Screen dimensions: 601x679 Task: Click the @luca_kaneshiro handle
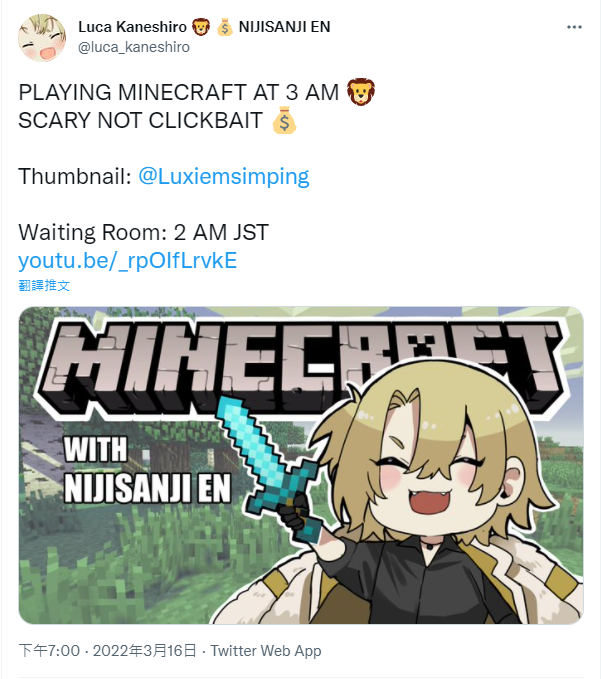(x=134, y=47)
